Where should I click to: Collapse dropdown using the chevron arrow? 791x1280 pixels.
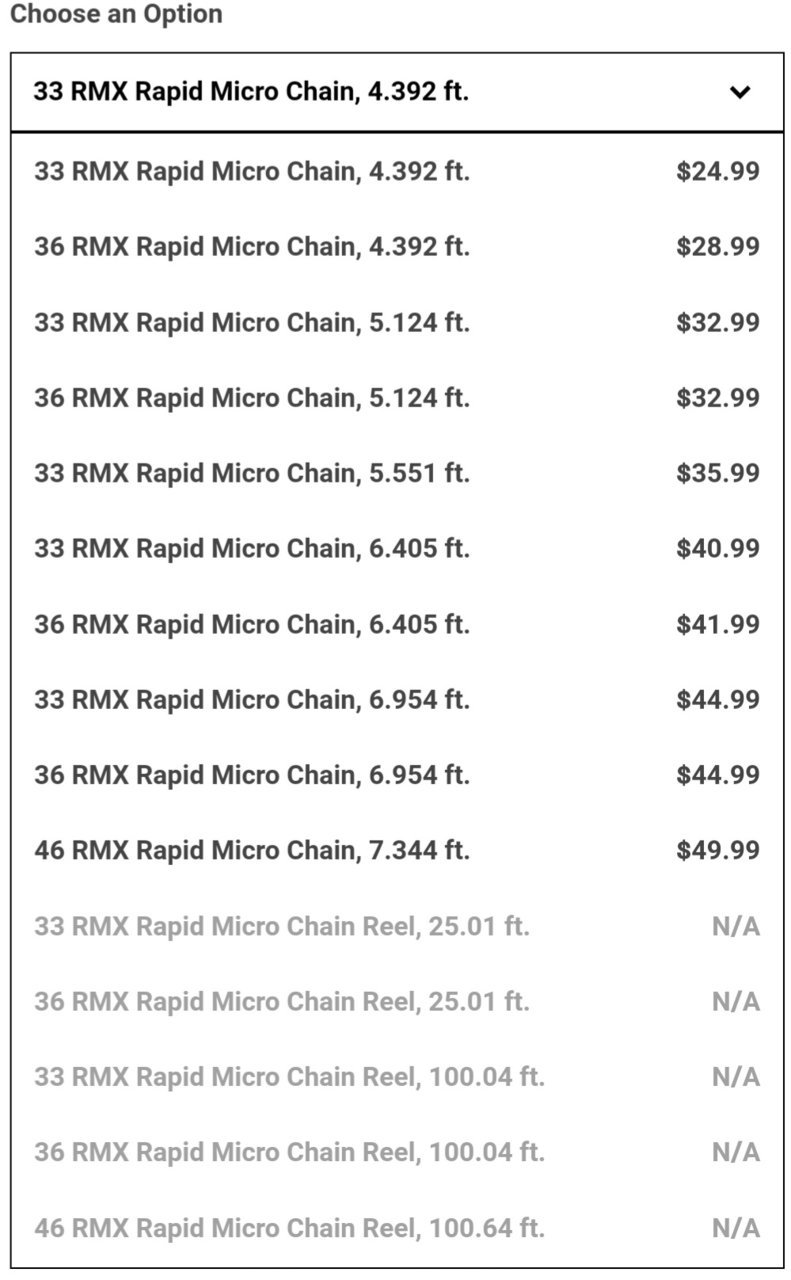(x=739, y=92)
